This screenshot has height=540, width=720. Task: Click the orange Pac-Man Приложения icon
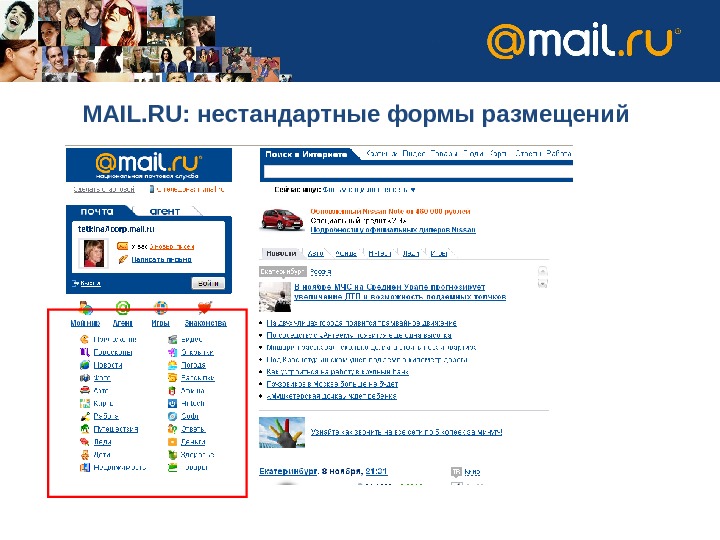point(84,339)
